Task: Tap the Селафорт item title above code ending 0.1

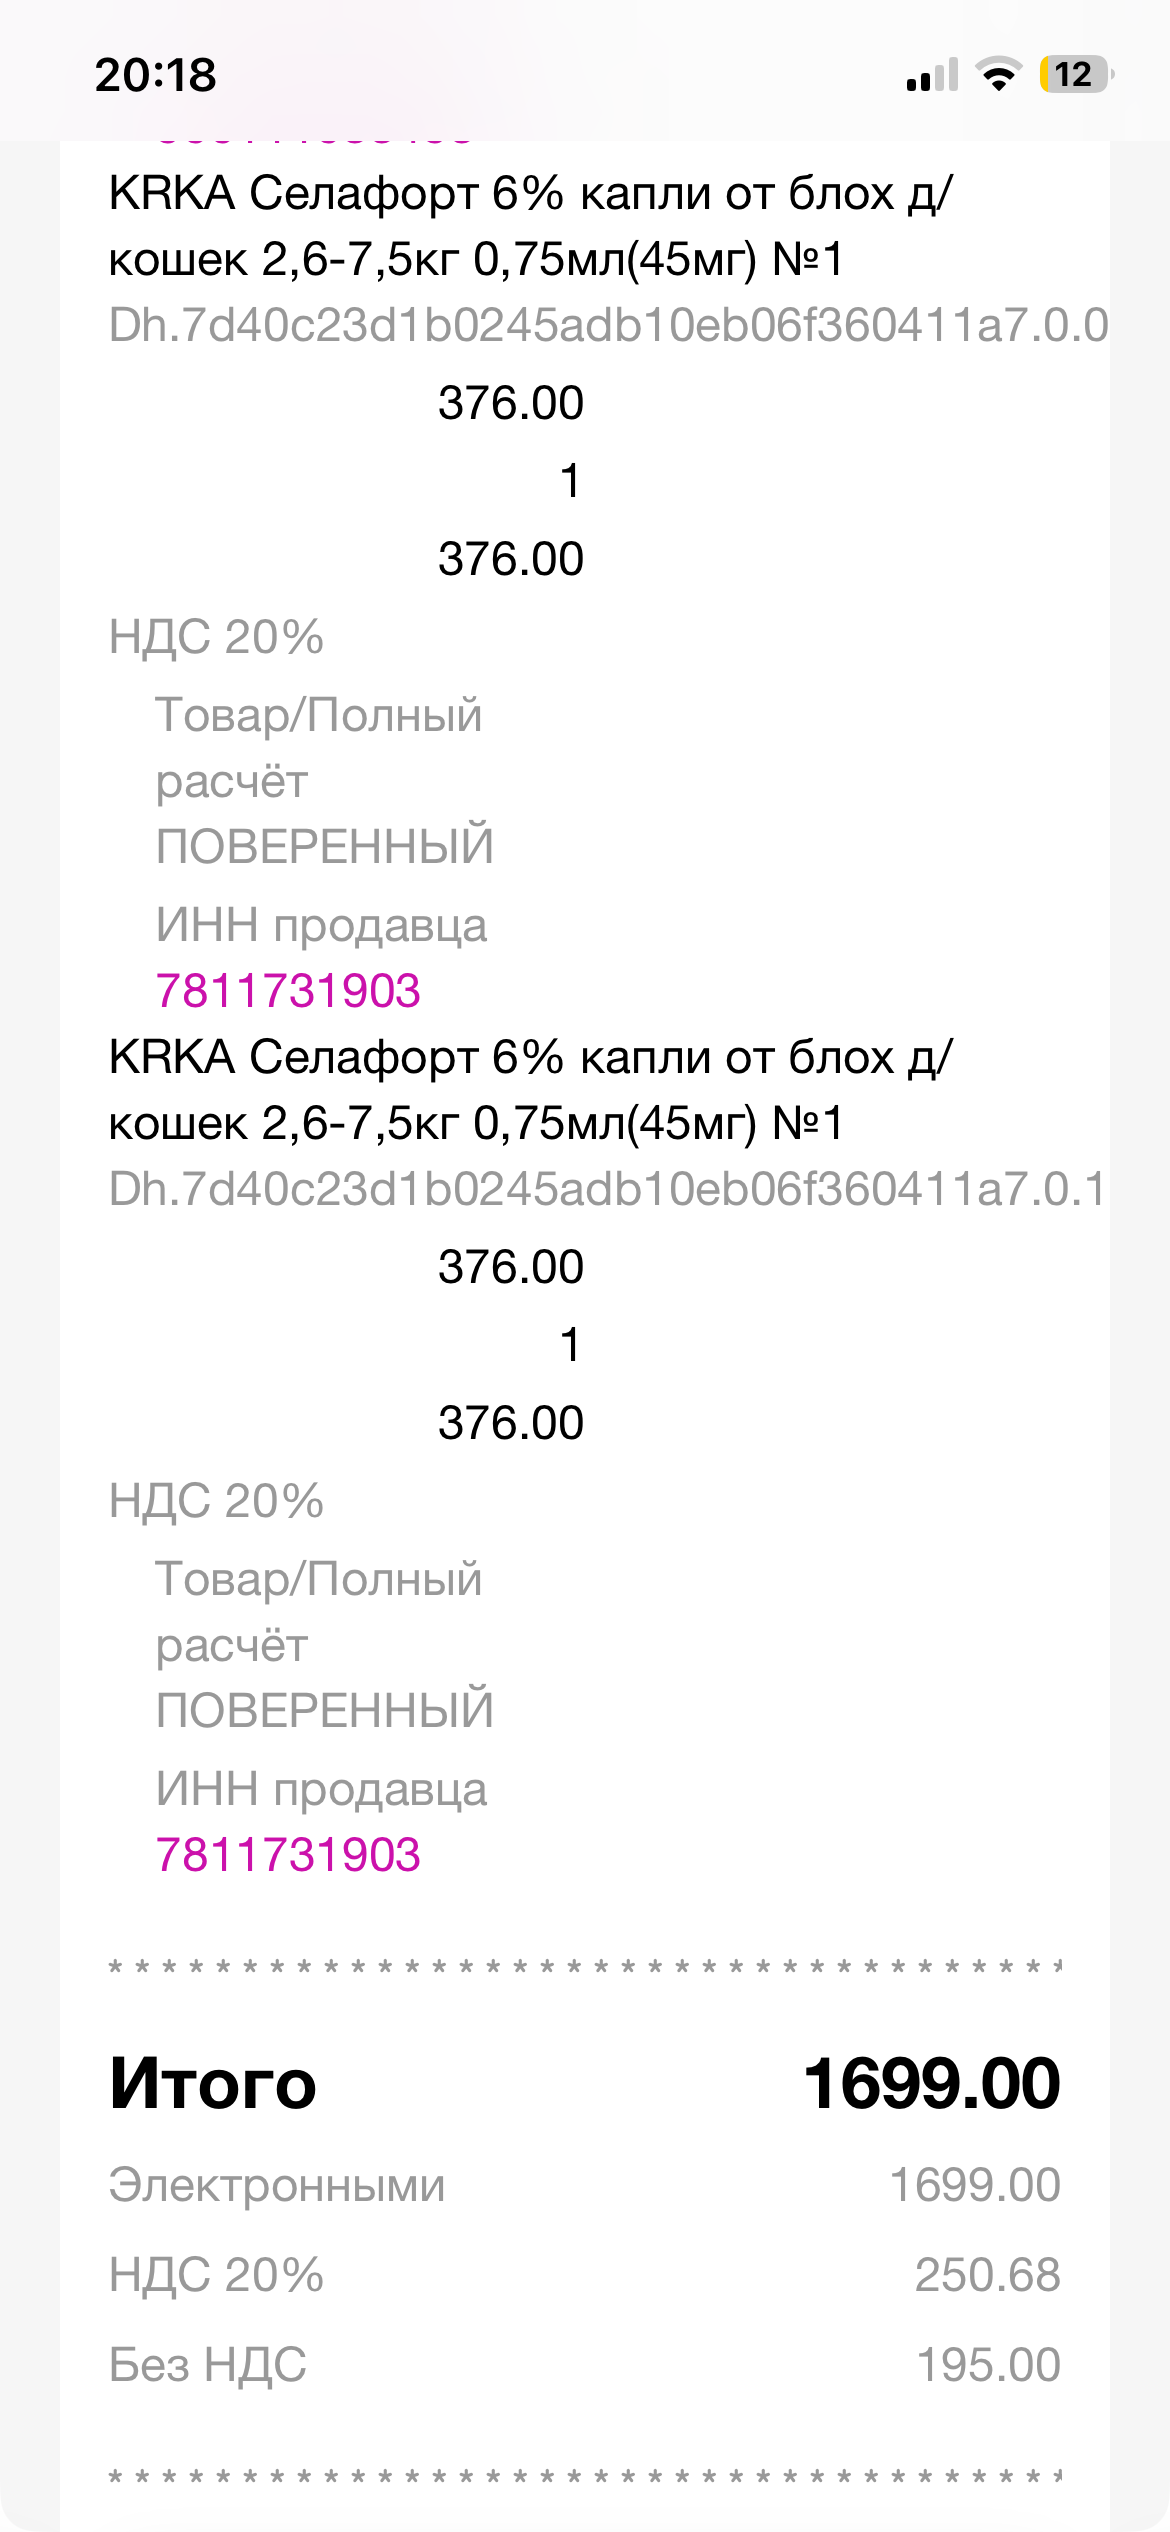Action: pos(530,1090)
